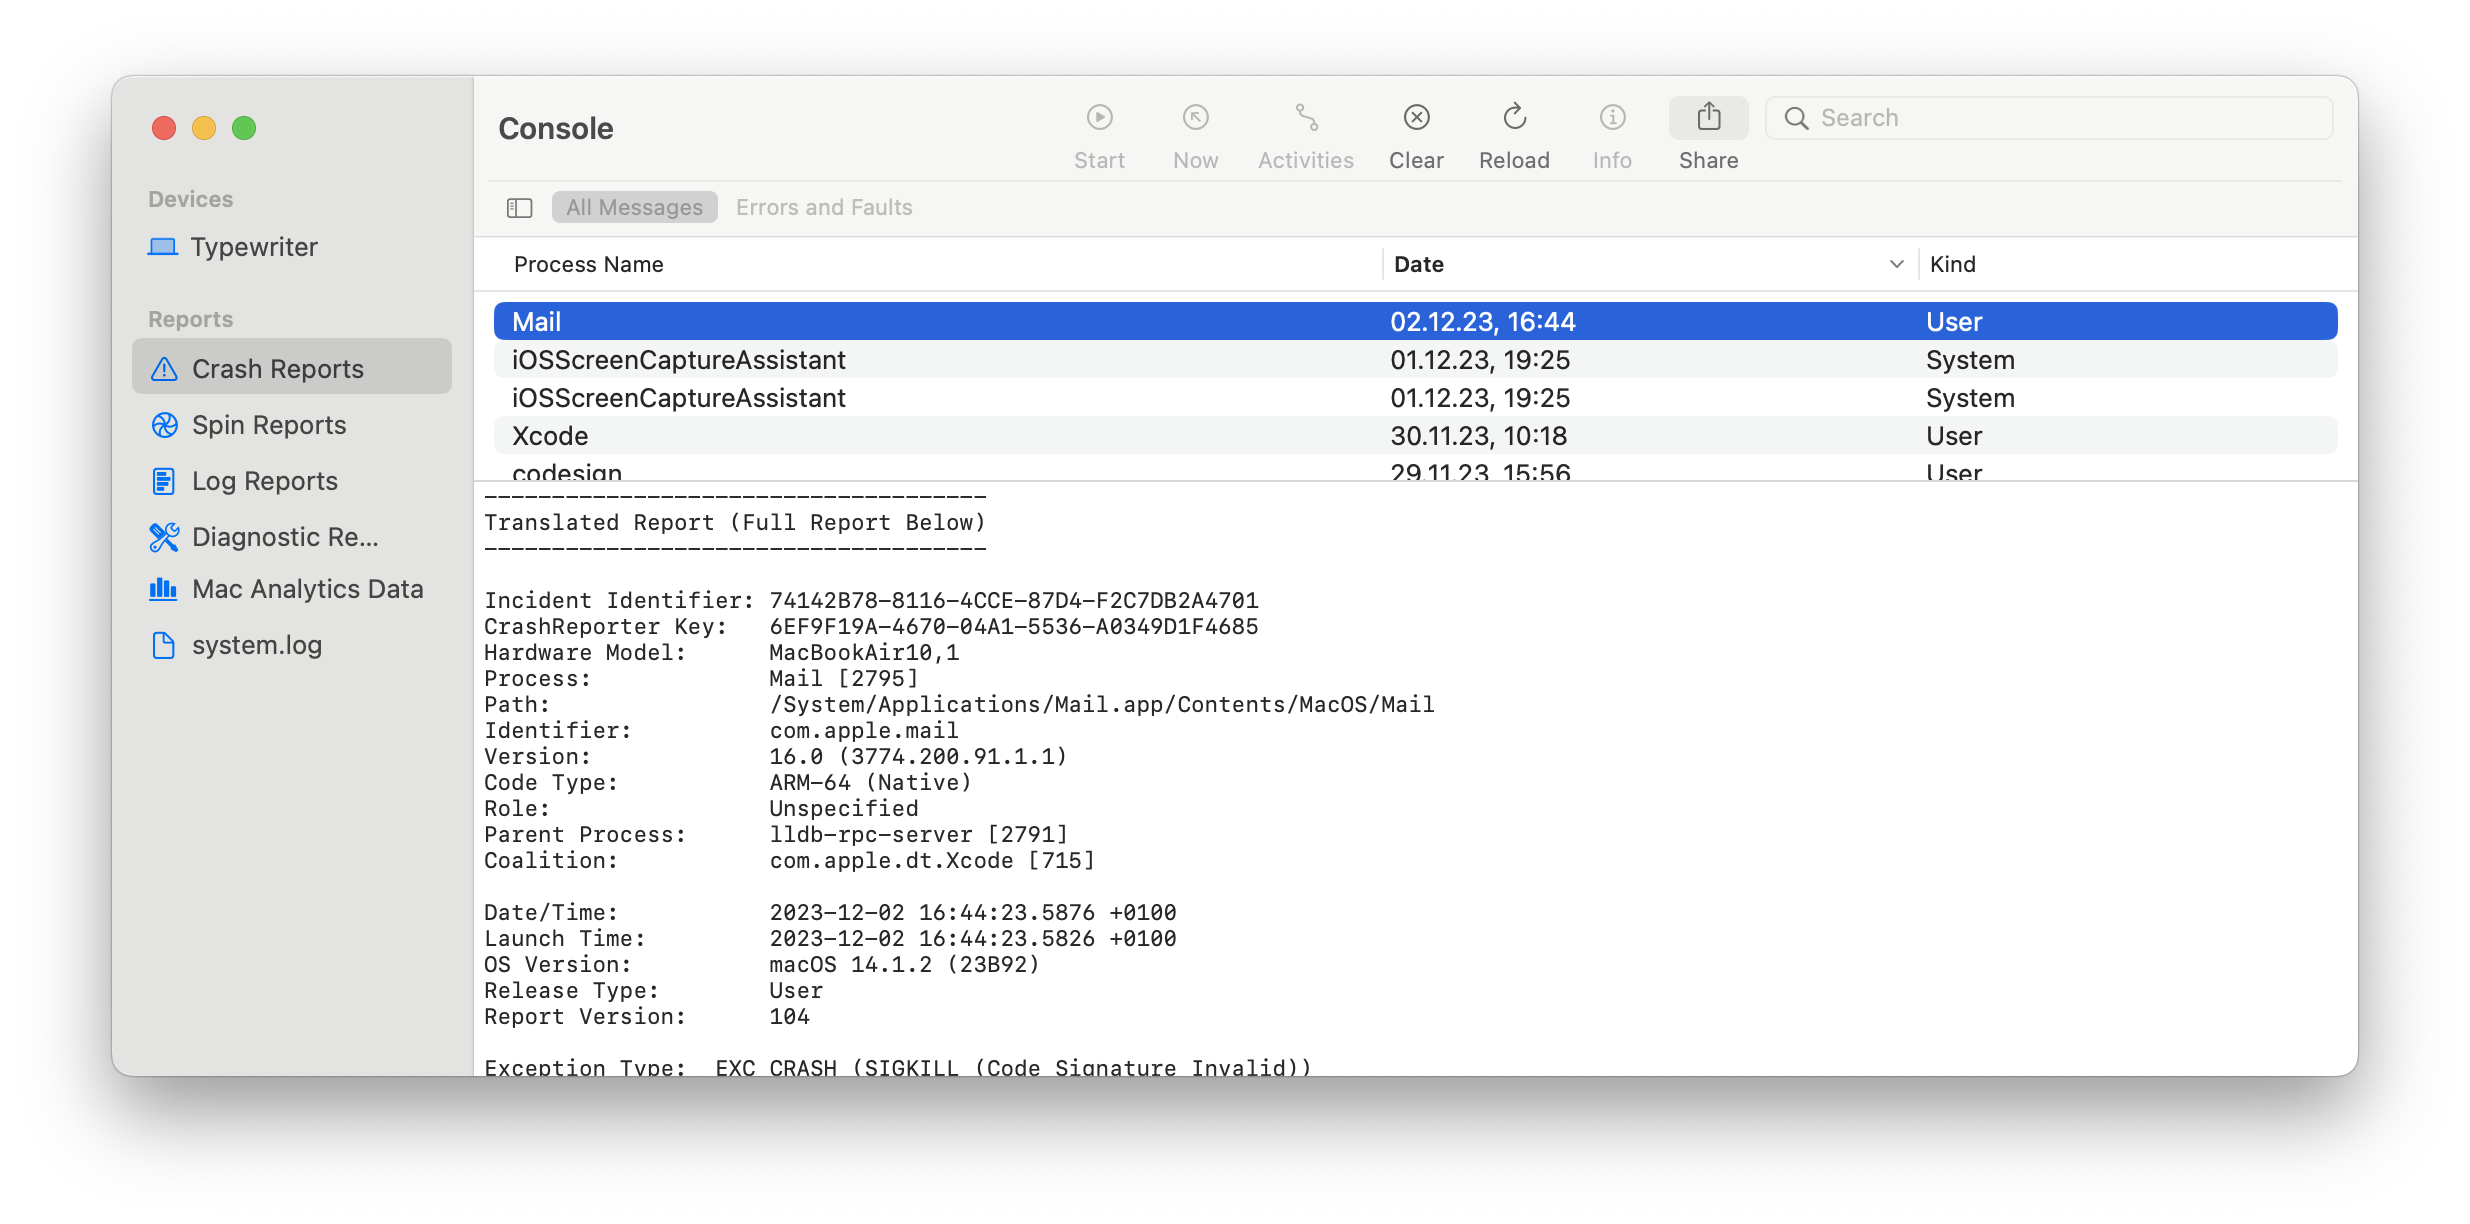This screenshot has width=2470, height=1224.
Task: Open Log Reports in sidebar
Action: (x=264, y=482)
